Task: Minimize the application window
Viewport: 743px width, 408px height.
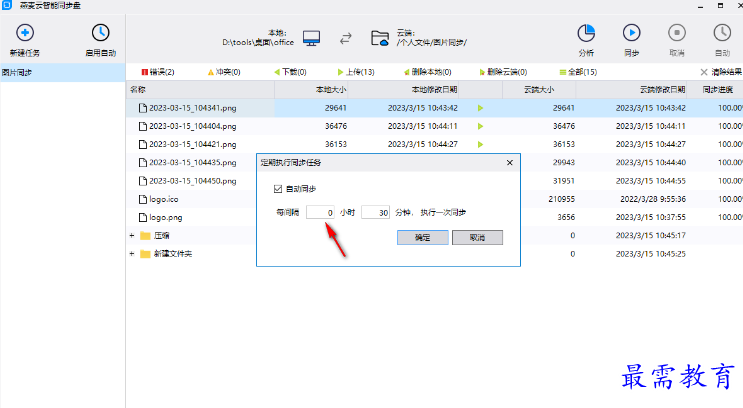Action: (701, 6)
